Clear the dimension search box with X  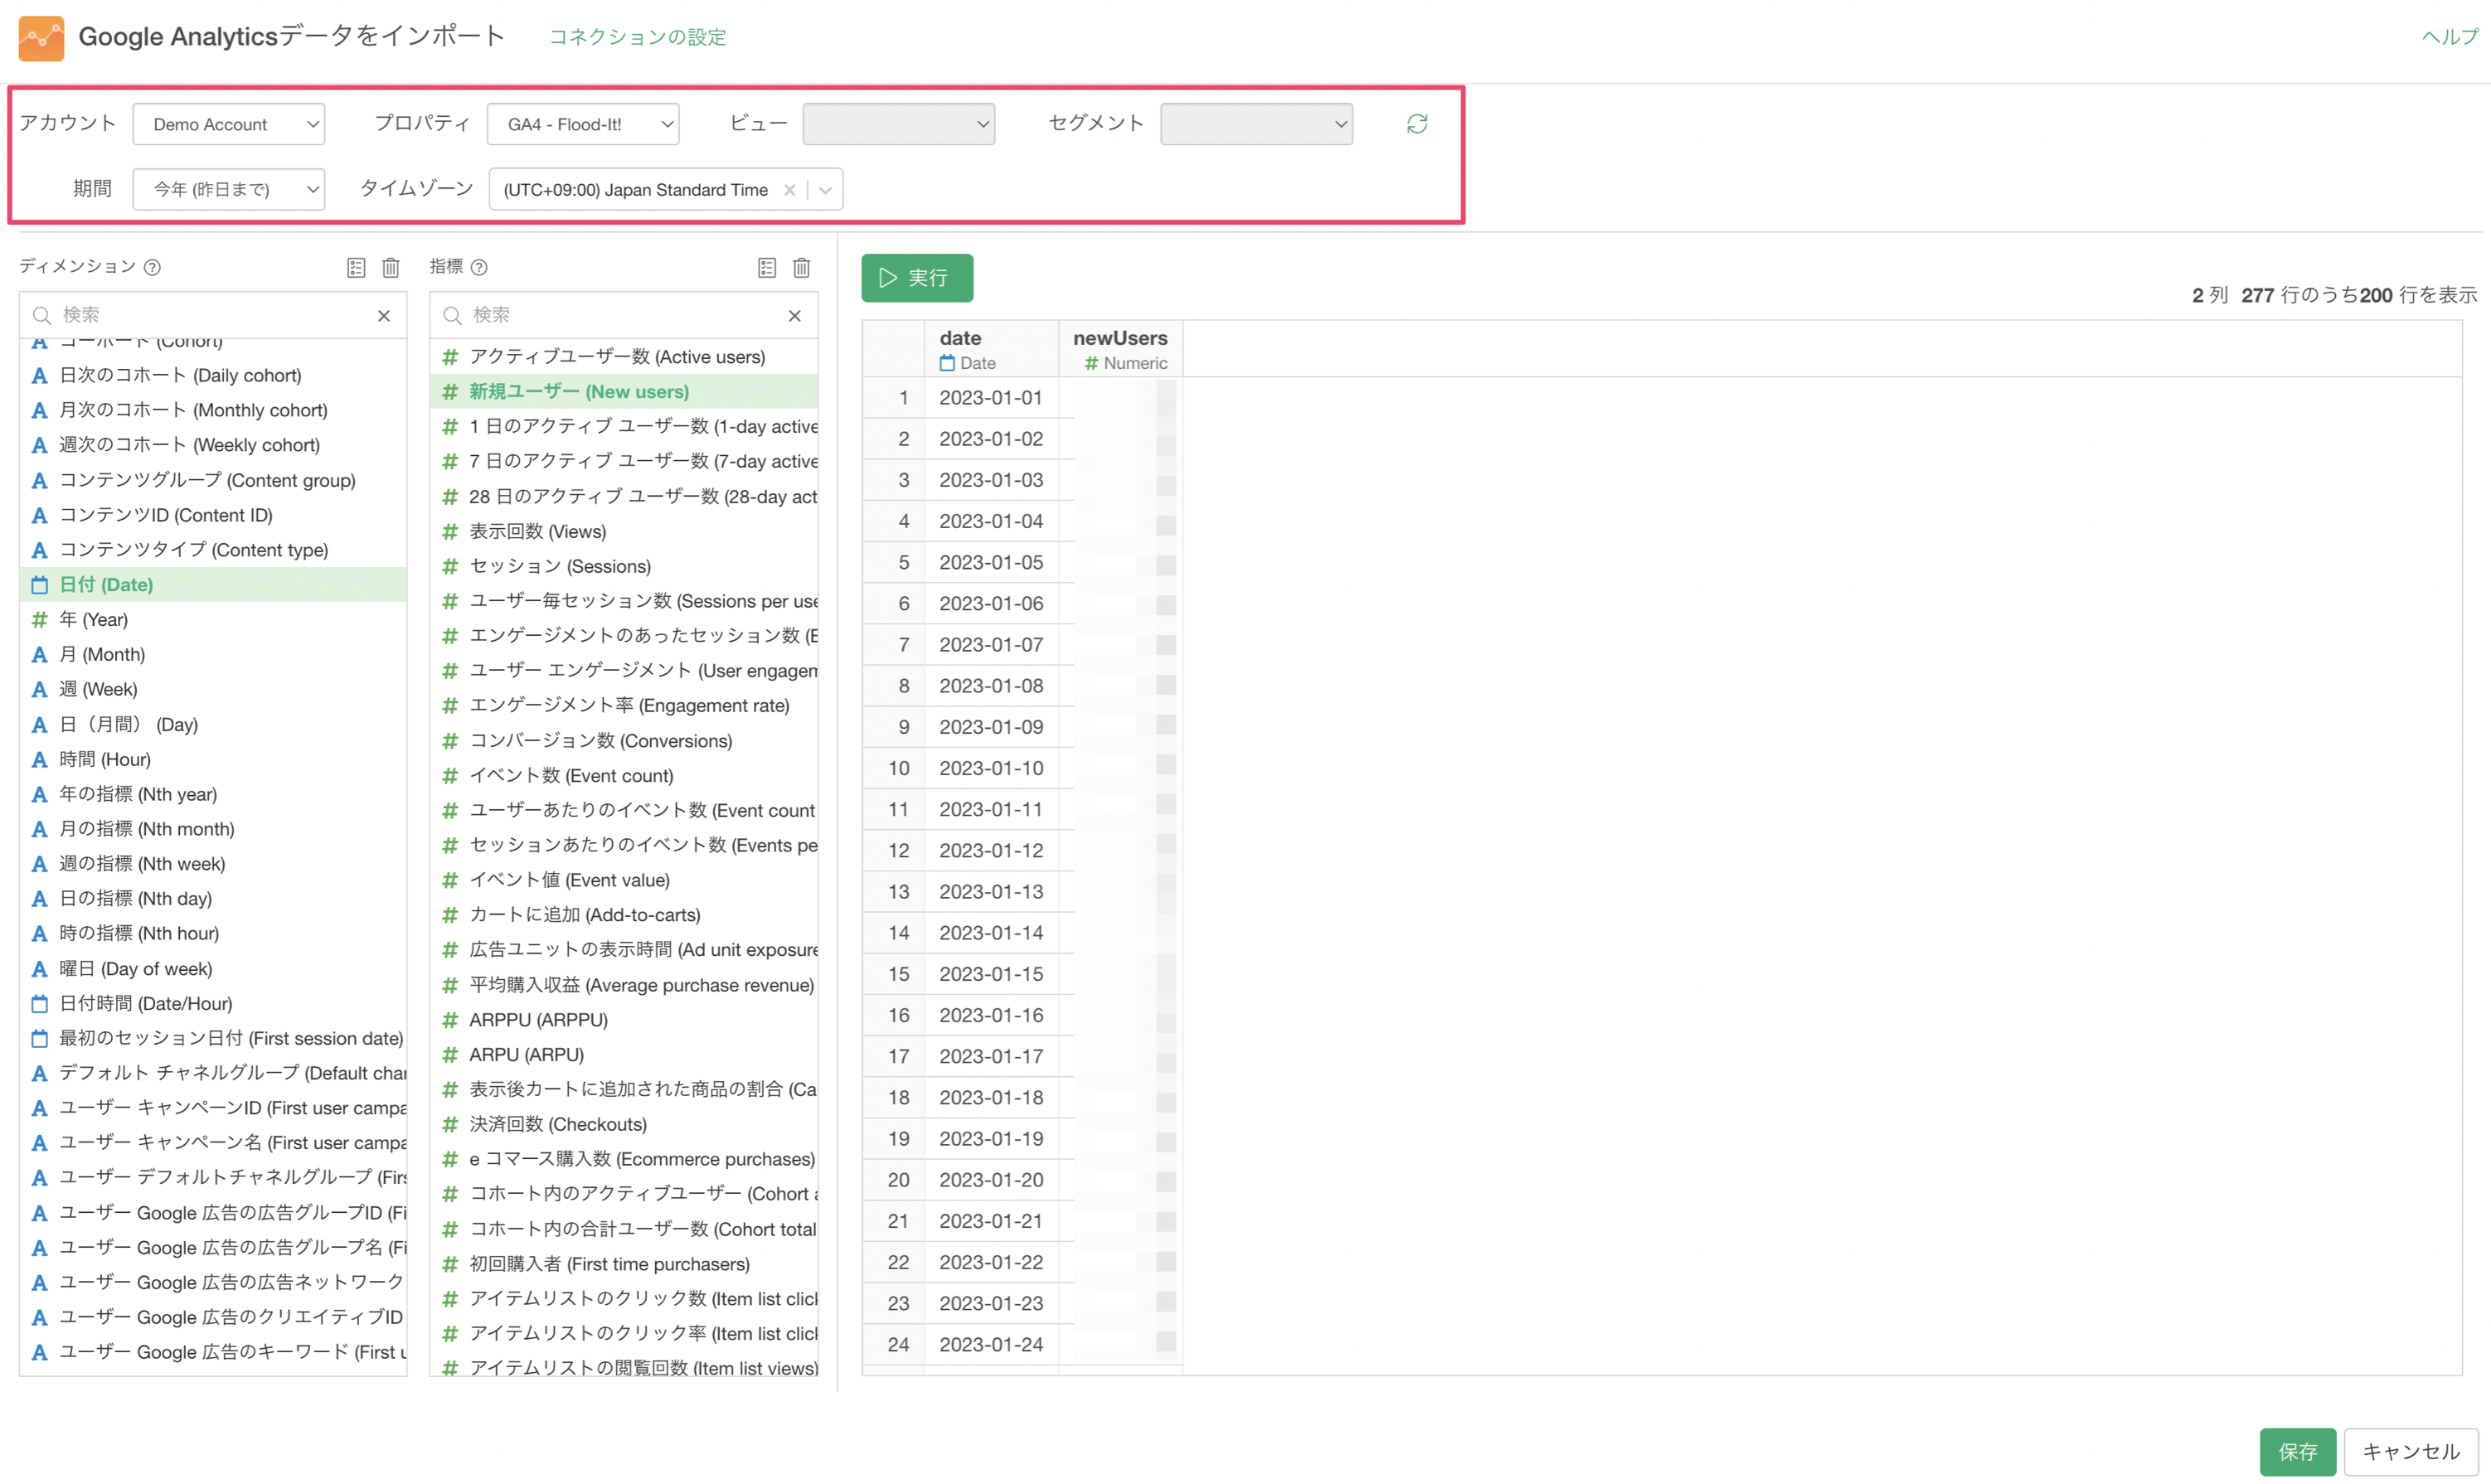pyautogui.click(x=384, y=316)
